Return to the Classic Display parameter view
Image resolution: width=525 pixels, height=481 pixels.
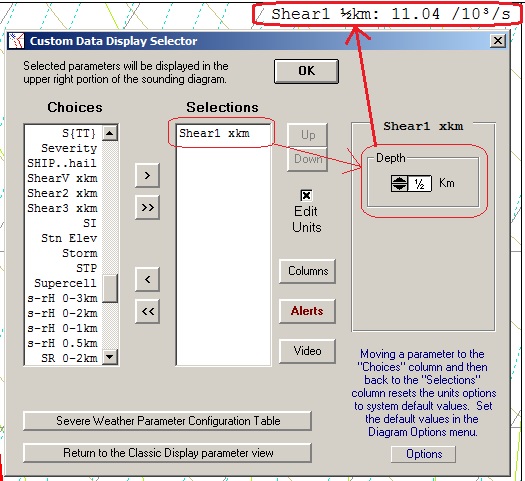click(x=167, y=453)
